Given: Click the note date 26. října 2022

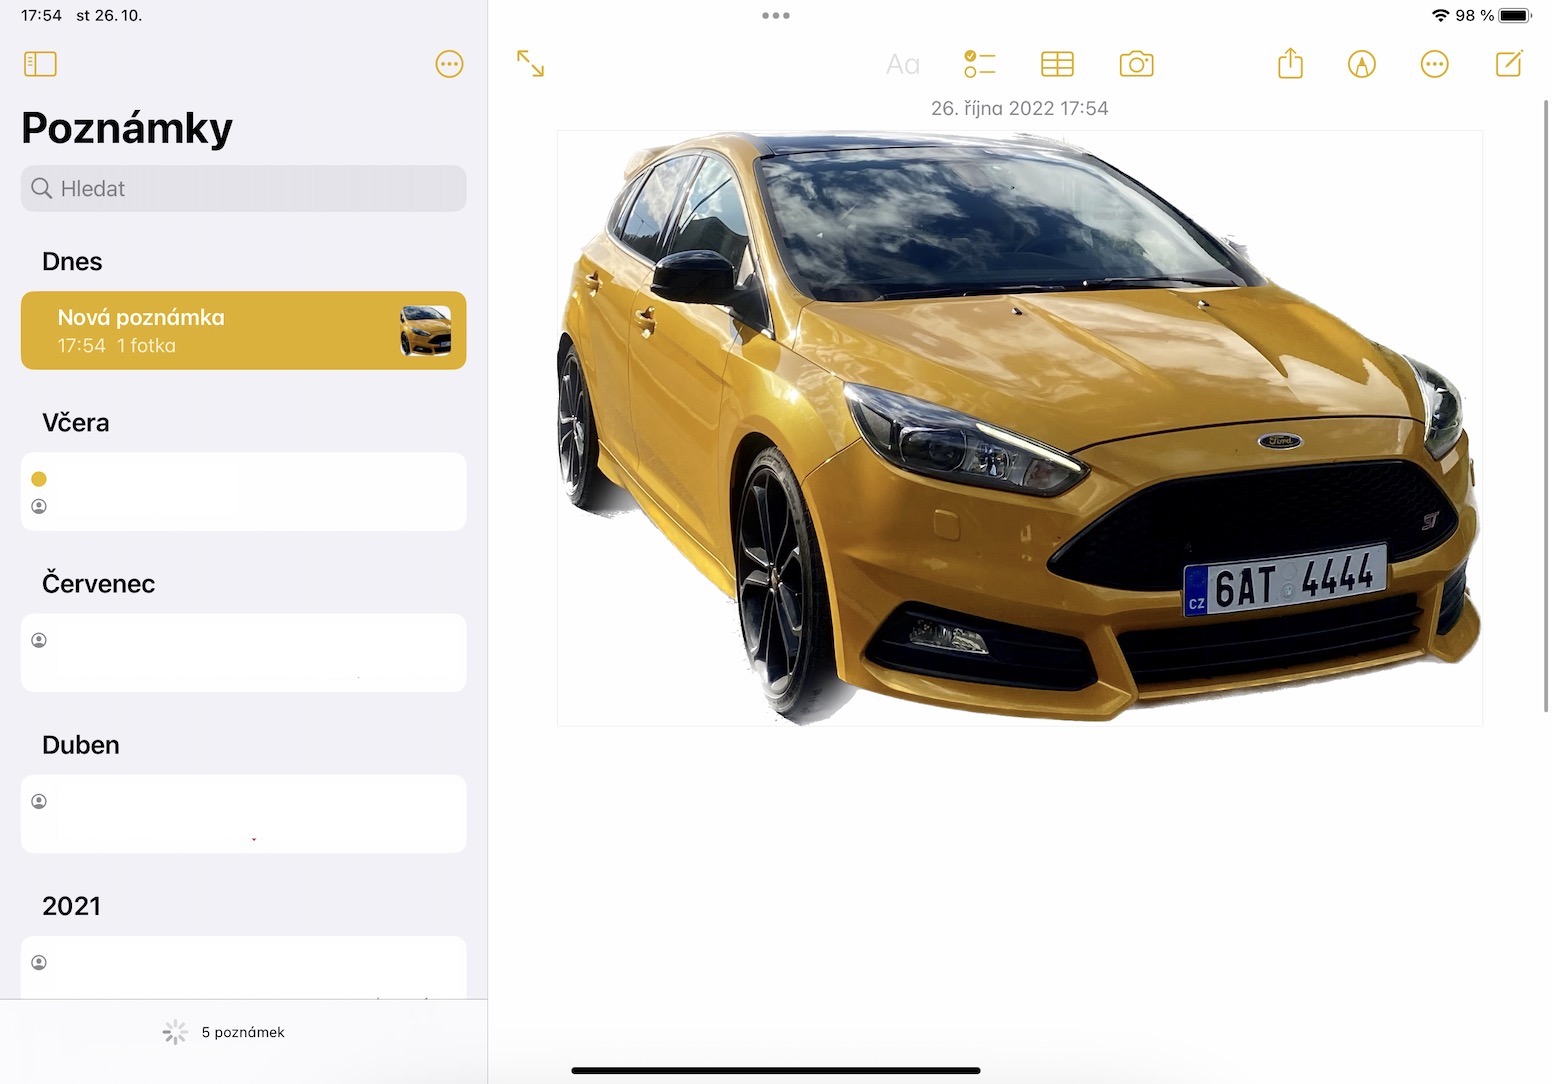Looking at the screenshot, I should (1019, 108).
